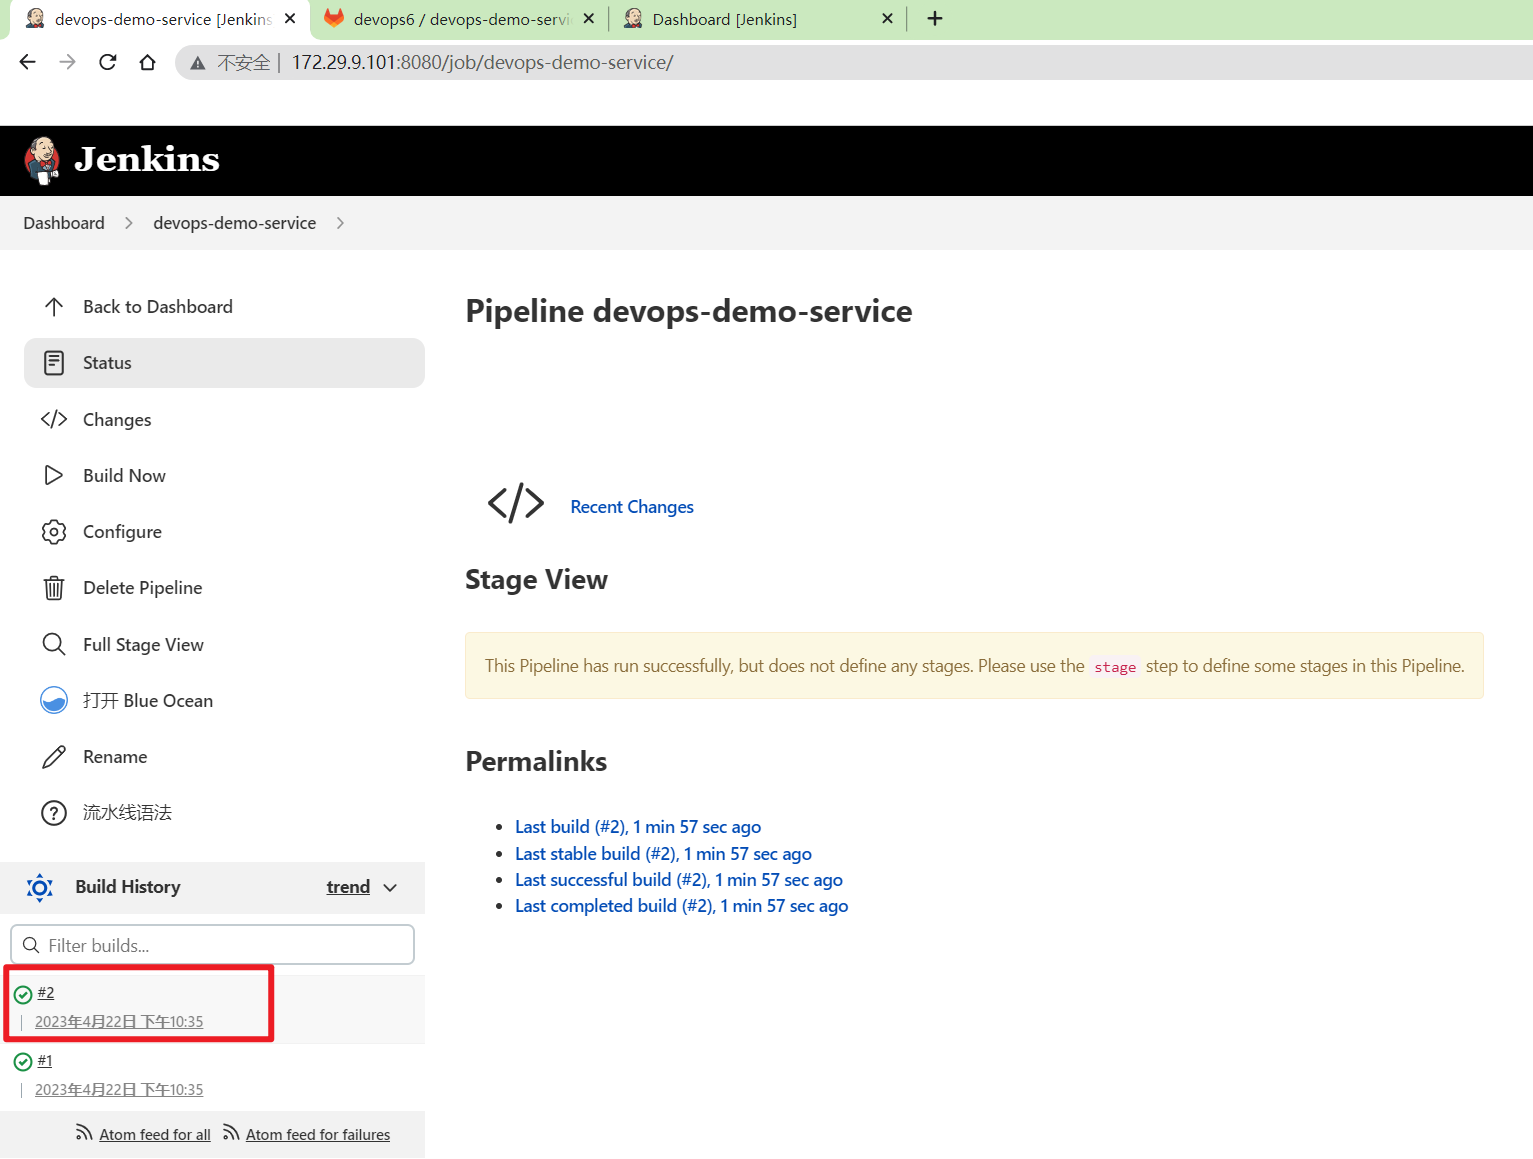This screenshot has width=1533, height=1159.
Task: Click the browser home icon
Action: 148,62
